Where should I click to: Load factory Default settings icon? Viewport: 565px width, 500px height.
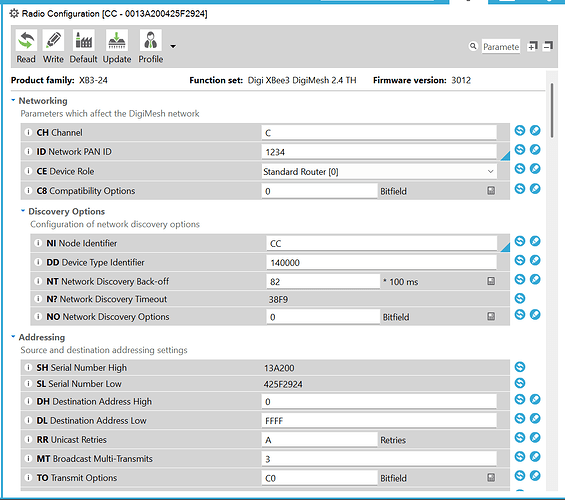coord(84,40)
